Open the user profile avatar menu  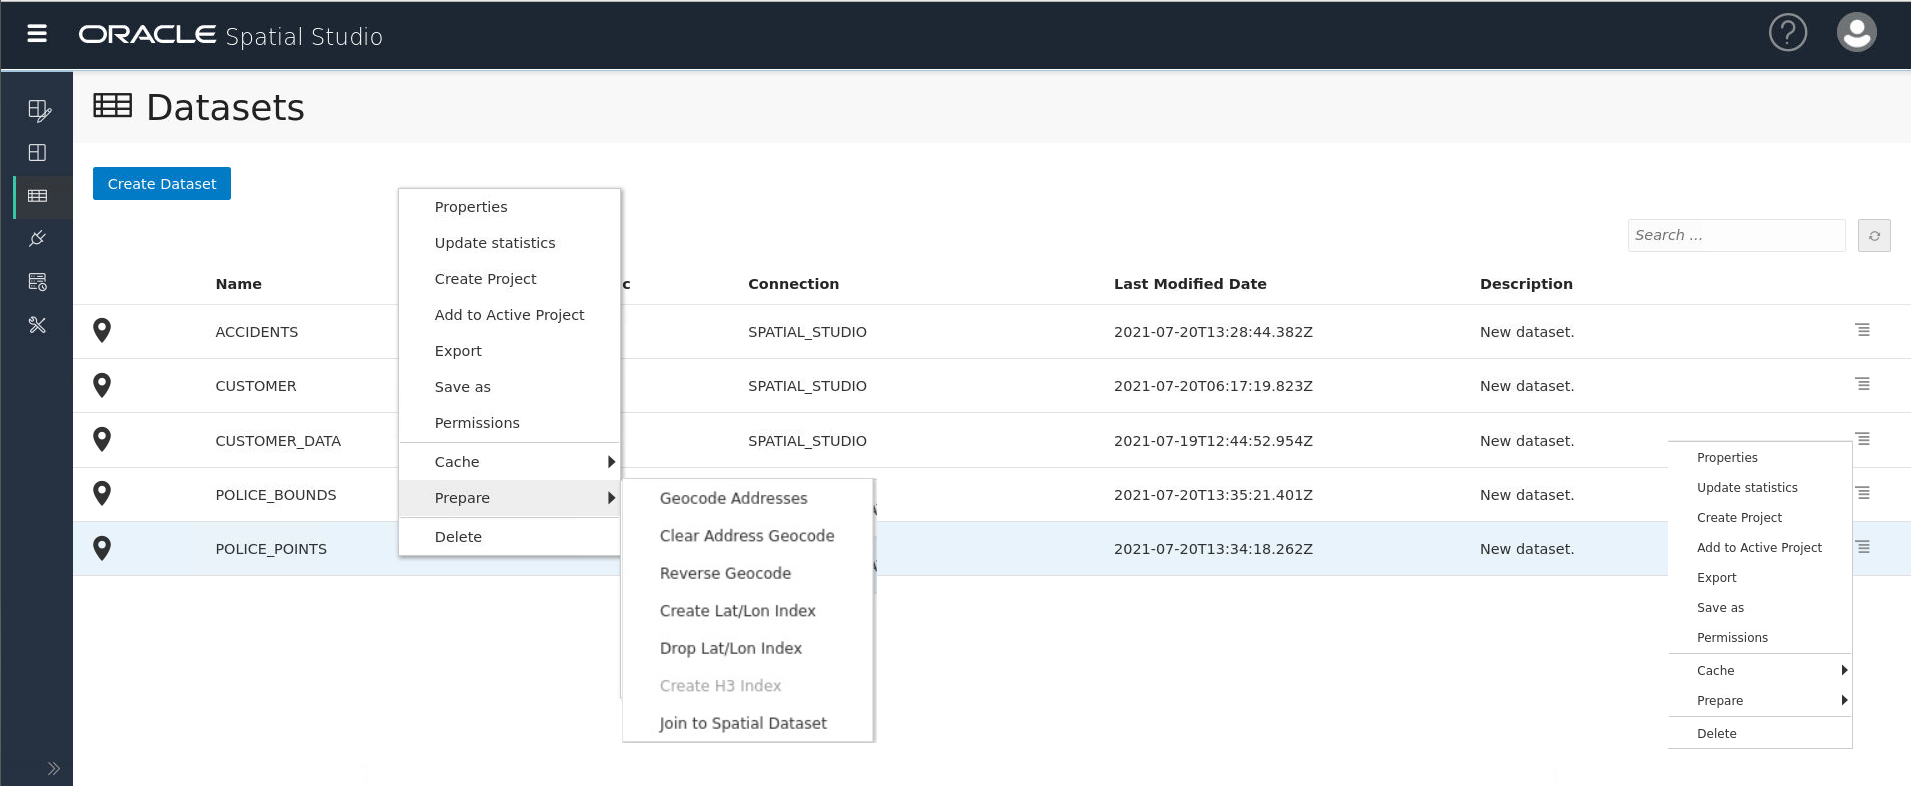tap(1856, 33)
